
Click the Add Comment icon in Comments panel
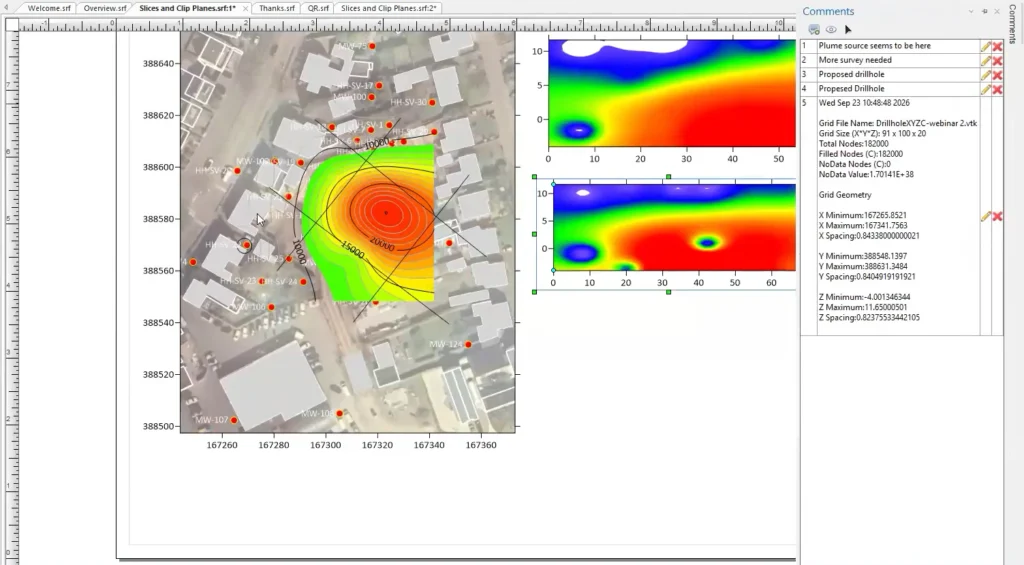[814, 29]
